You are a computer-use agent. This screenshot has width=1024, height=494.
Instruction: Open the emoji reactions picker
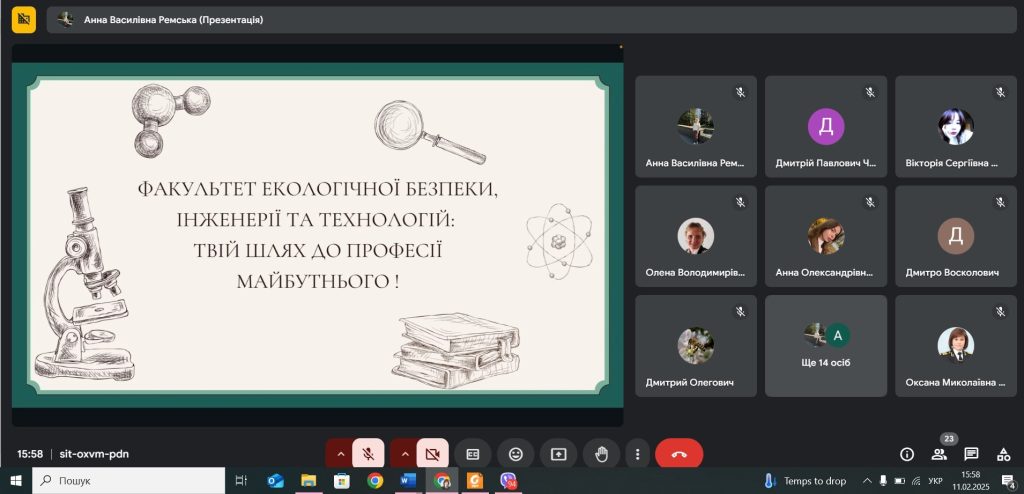tap(515, 454)
